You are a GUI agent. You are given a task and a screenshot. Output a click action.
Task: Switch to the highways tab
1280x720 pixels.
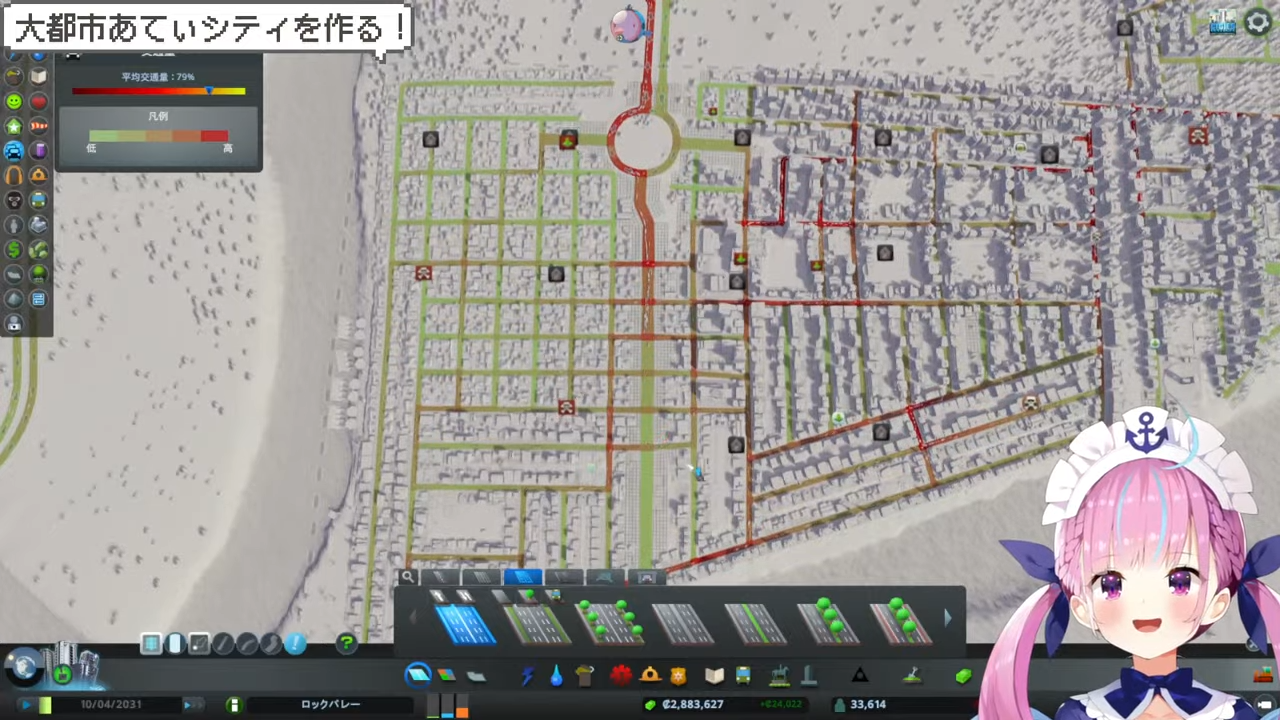point(563,577)
